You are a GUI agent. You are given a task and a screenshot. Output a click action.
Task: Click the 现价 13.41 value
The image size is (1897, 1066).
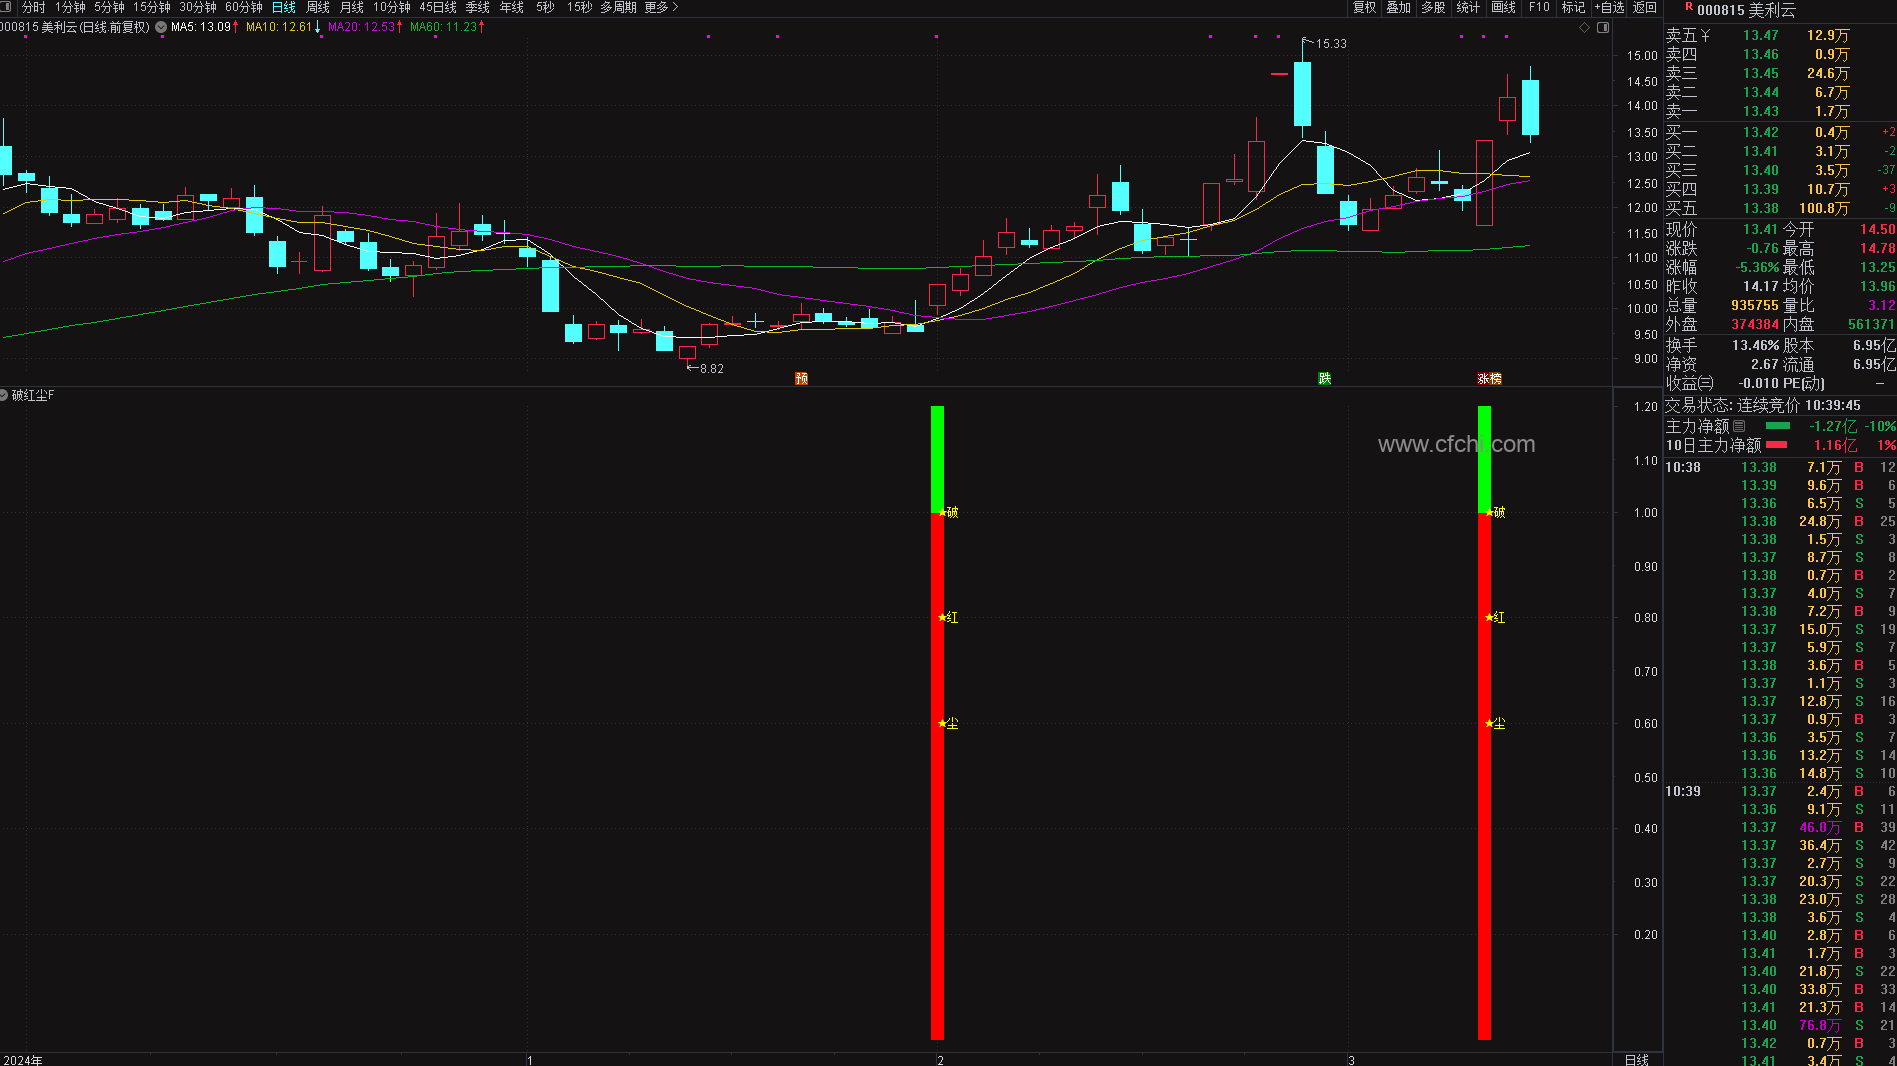1760,229
